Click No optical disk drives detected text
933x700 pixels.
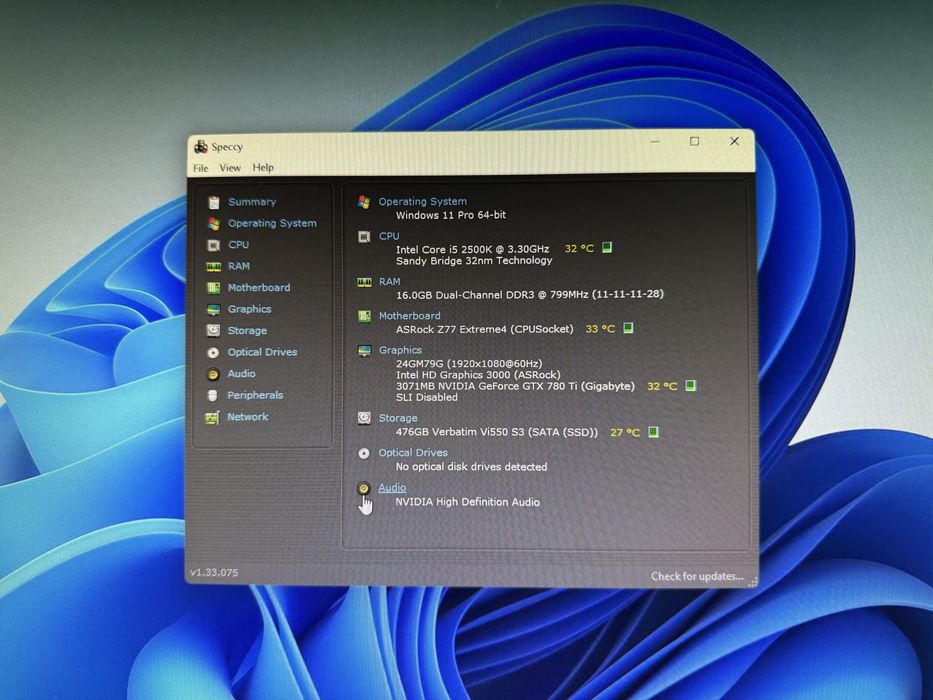coord(471,467)
